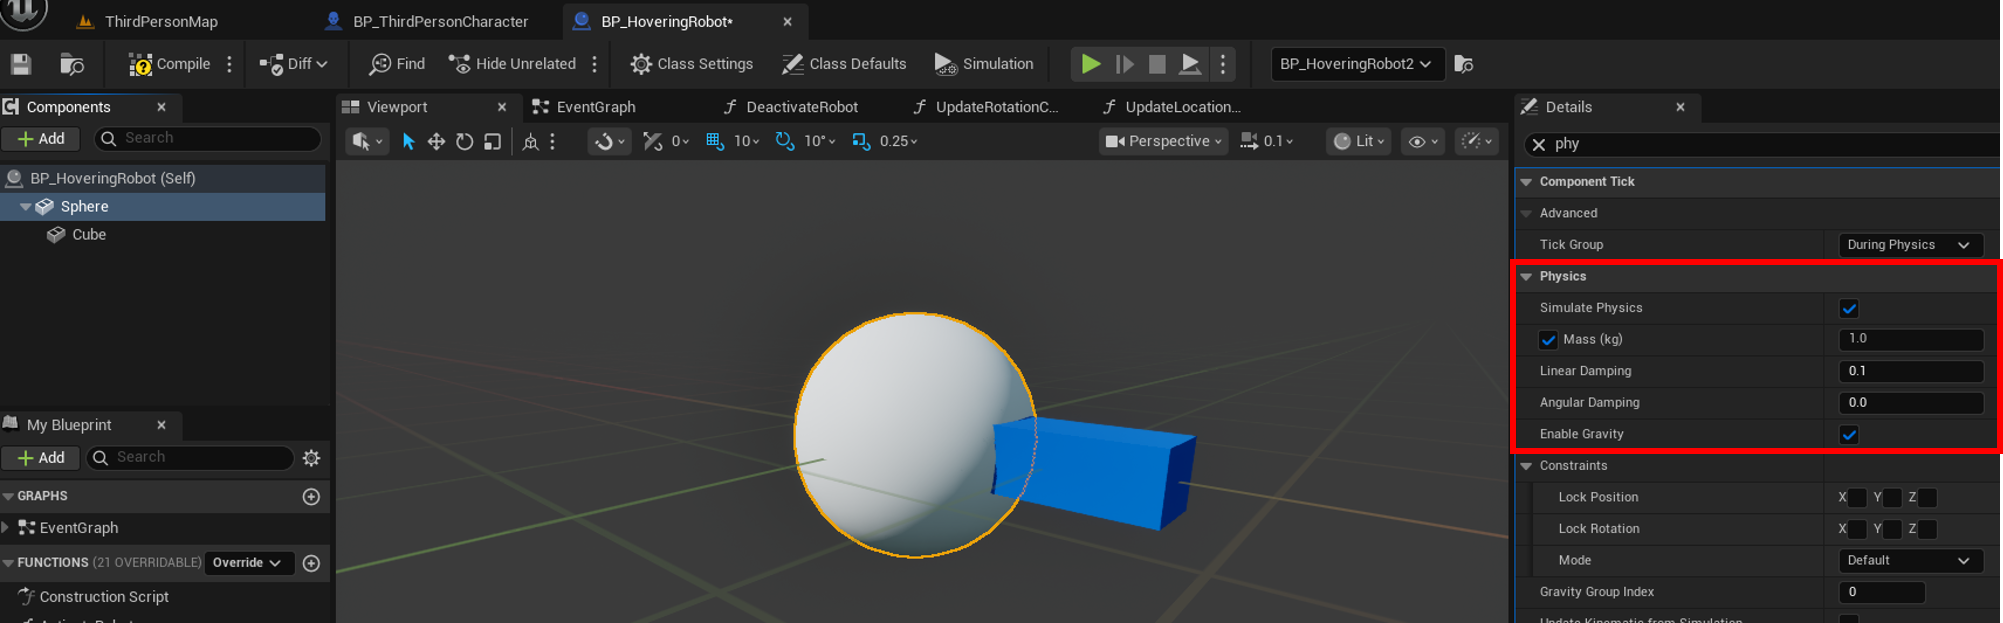
Task: Select the scale tool in viewport
Action: (x=492, y=142)
